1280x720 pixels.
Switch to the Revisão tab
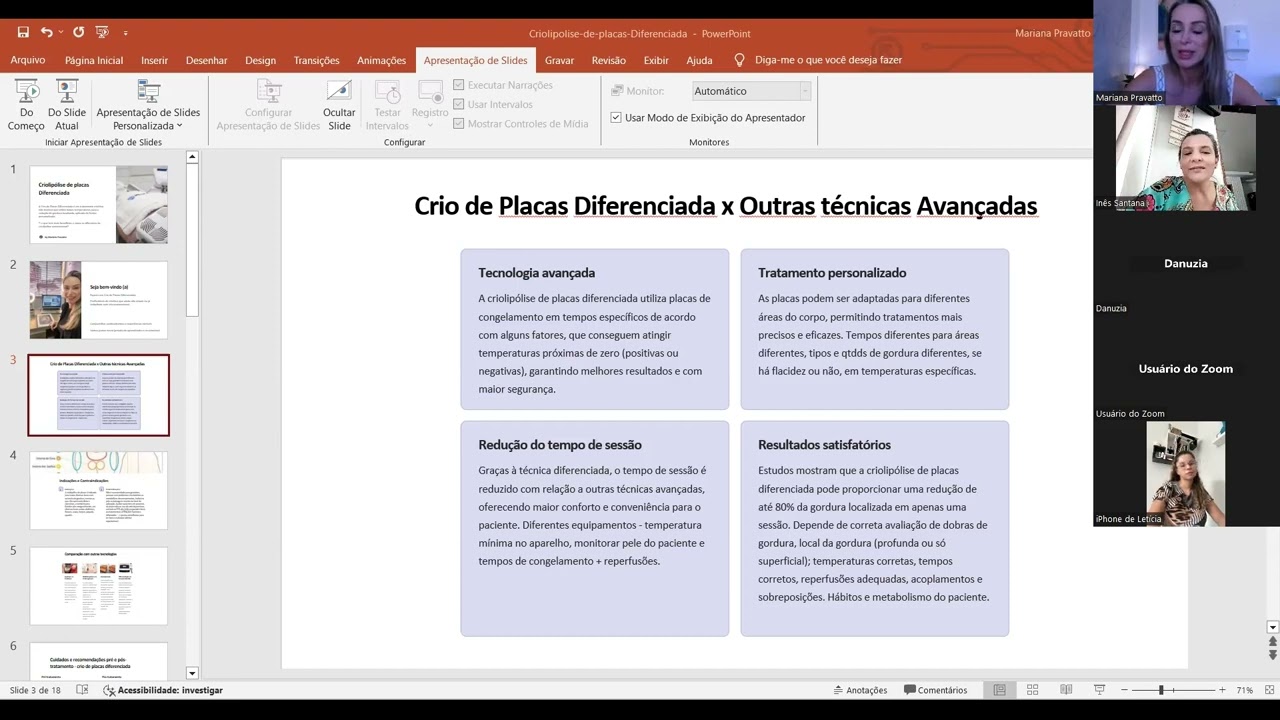(608, 60)
